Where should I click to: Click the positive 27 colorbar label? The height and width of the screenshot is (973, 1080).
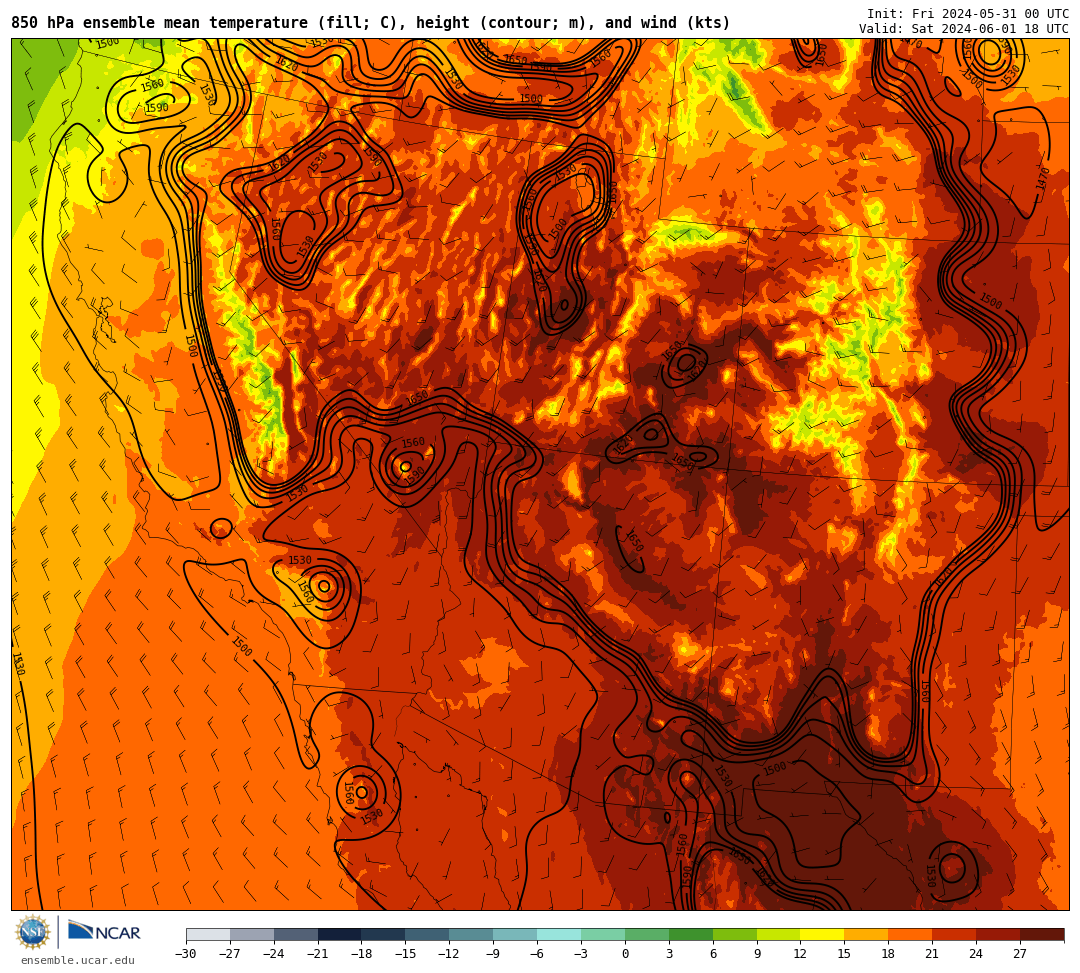(x=1020, y=954)
